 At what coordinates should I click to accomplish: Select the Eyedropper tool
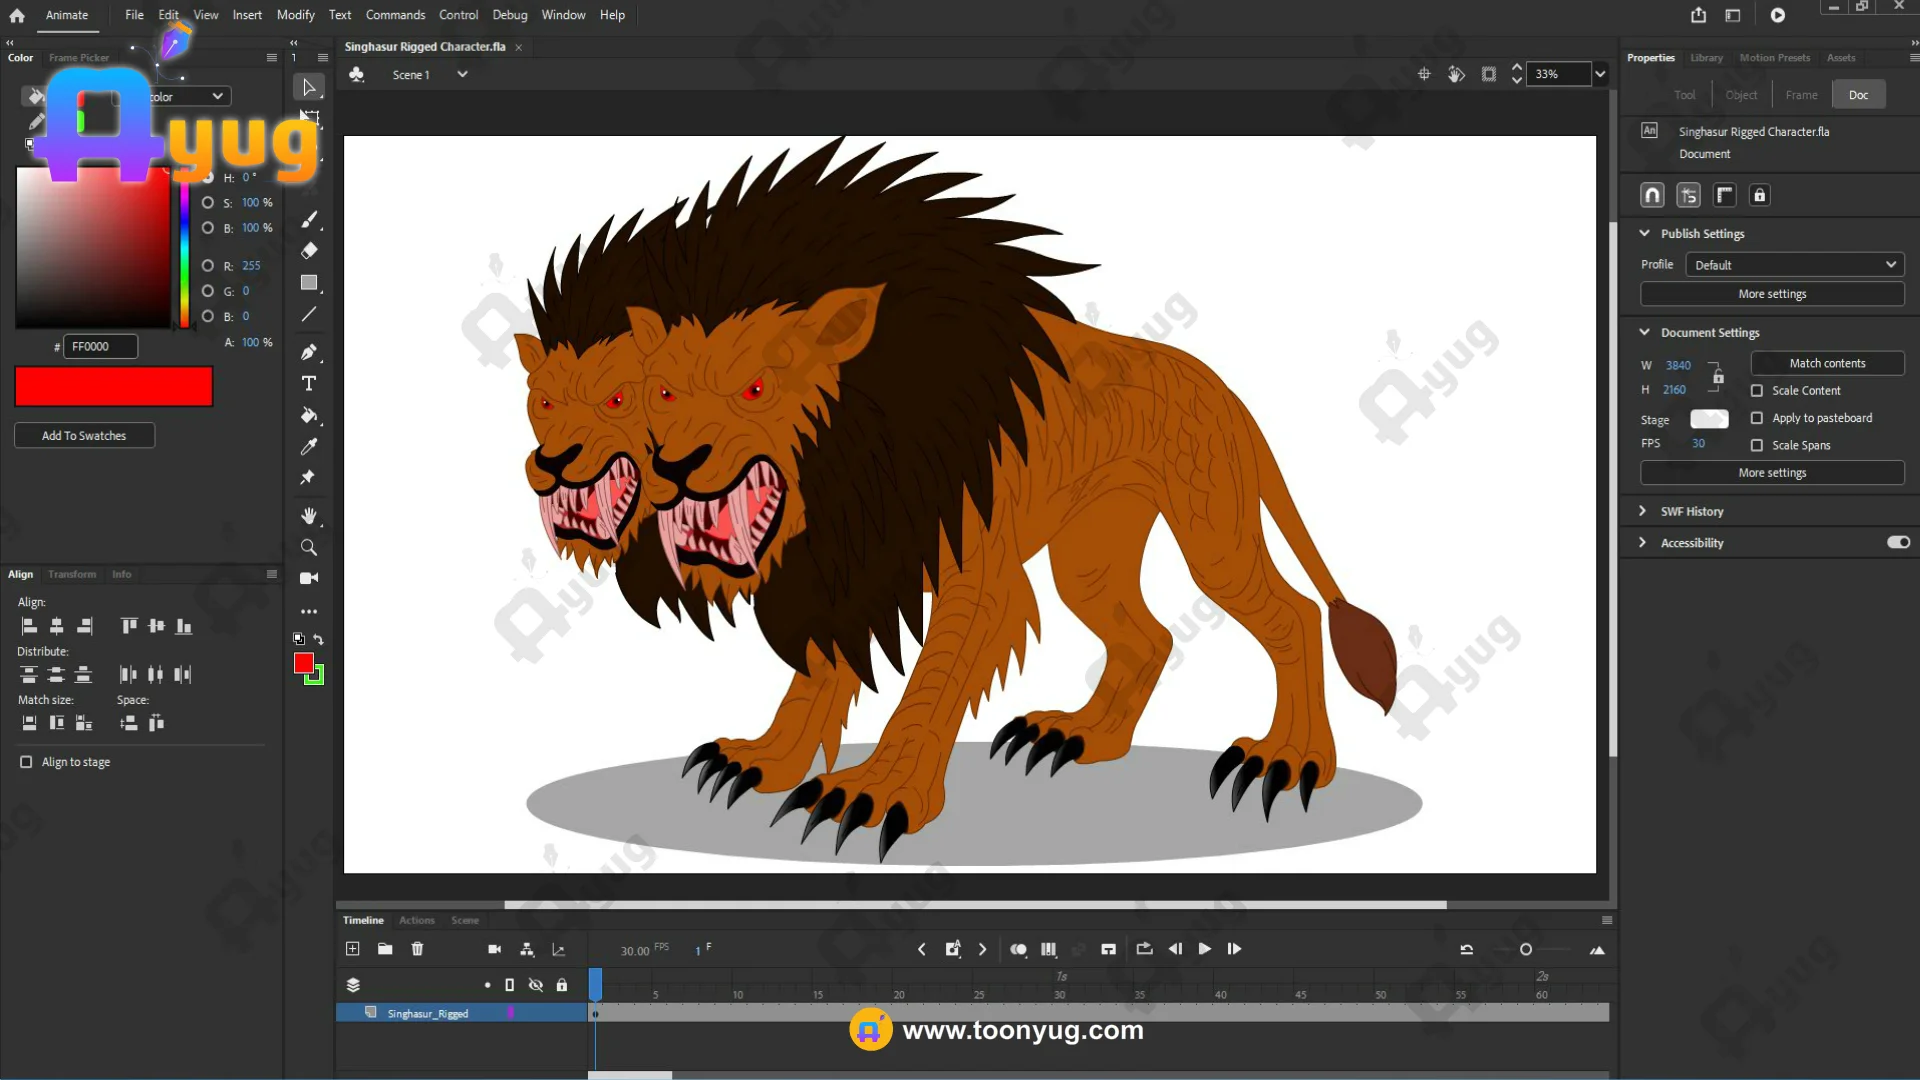click(x=309, y=447)
